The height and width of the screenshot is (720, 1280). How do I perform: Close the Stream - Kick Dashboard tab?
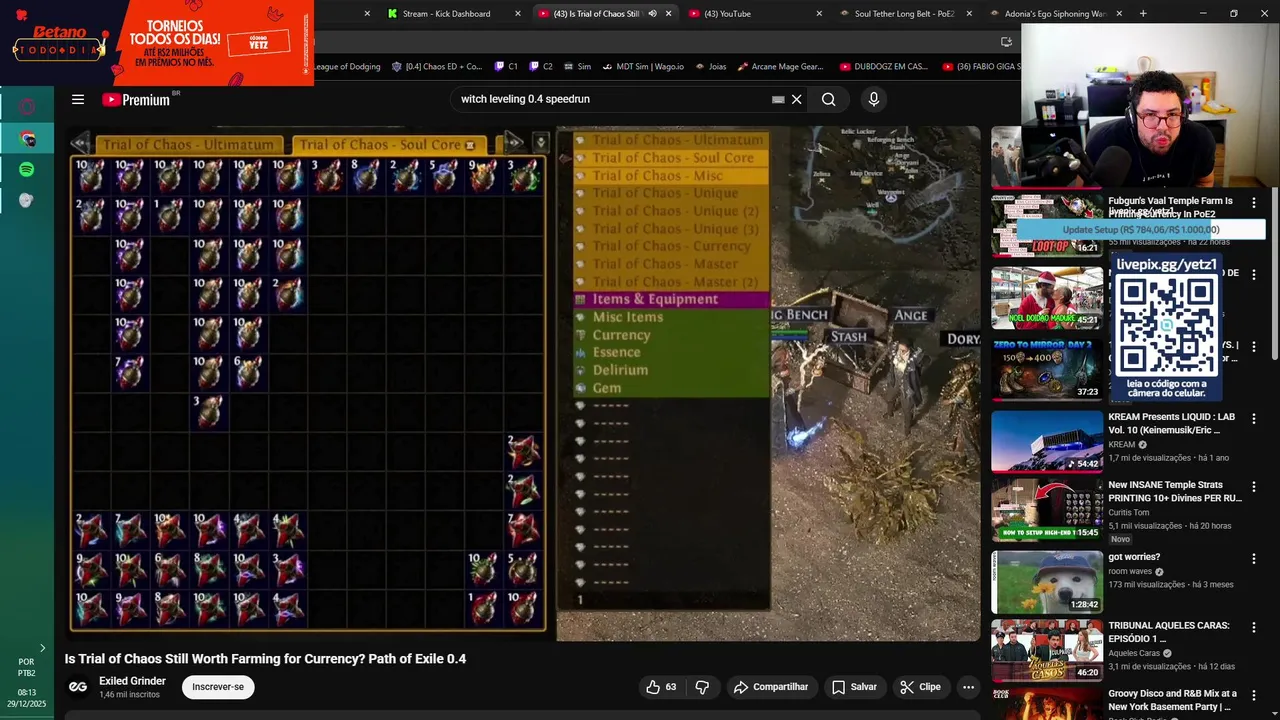coord(517,14)
